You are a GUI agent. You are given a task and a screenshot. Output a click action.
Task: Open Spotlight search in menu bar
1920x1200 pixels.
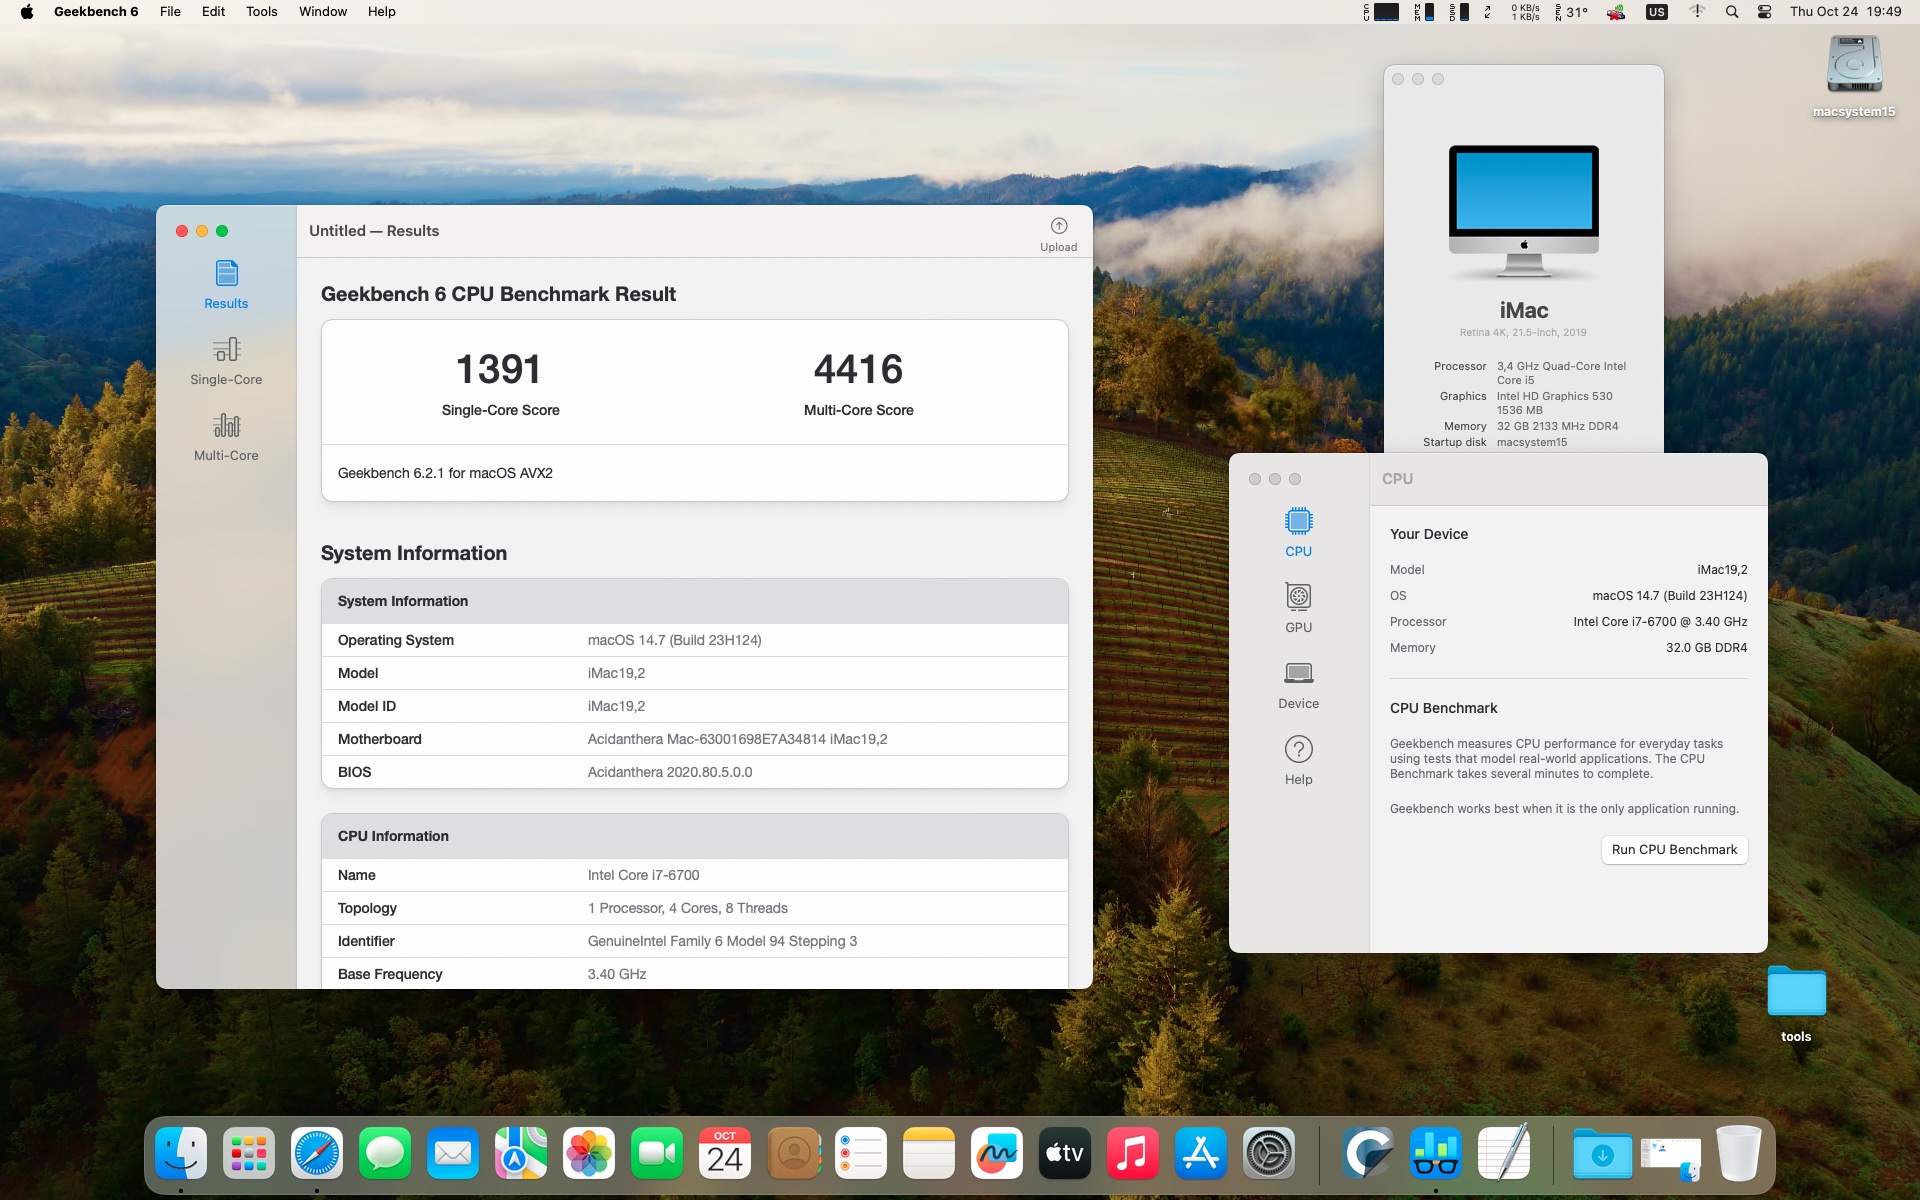coord(1732,12)
